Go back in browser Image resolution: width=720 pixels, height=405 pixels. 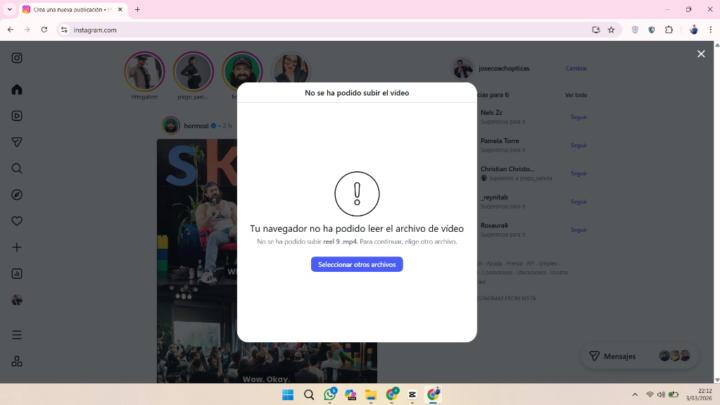click(x=11, y=30)
